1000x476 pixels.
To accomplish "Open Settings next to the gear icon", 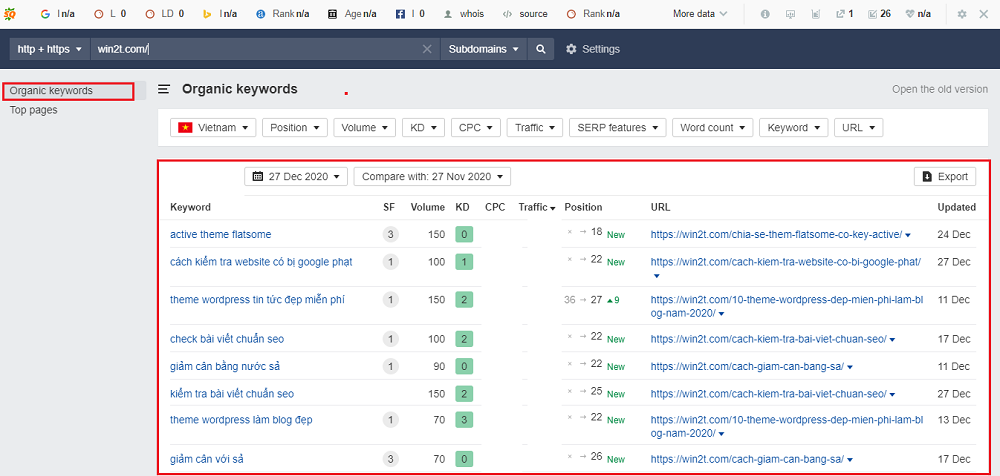I will tap(593, 49).
